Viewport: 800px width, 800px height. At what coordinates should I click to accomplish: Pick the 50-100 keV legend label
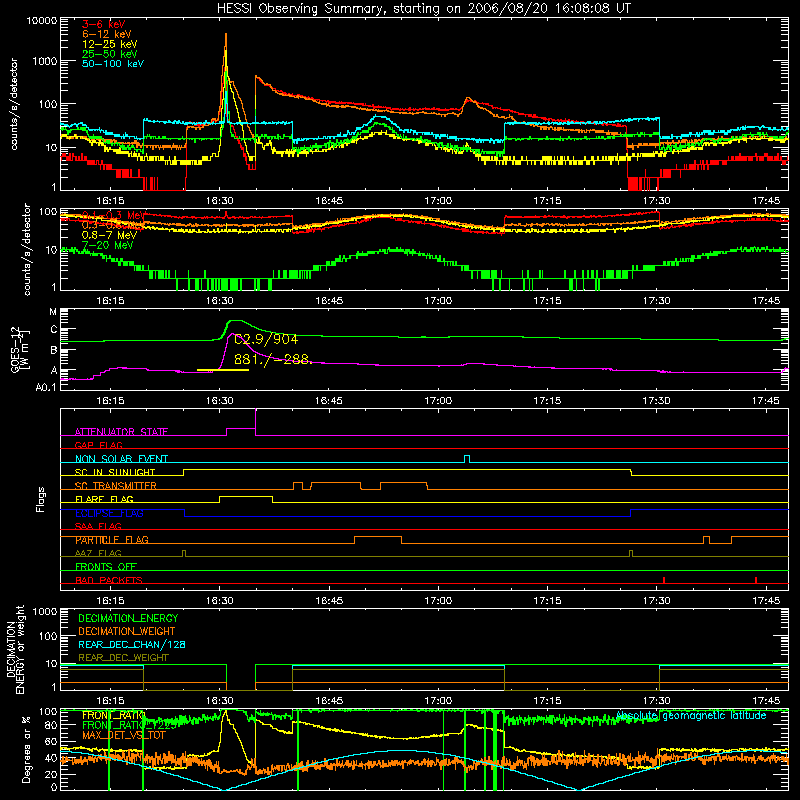(x=113, y=64)
